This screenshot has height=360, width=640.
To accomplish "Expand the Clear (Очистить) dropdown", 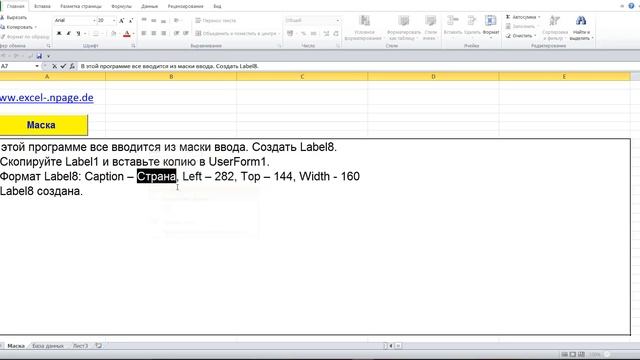I will click(x=535, y=36).
